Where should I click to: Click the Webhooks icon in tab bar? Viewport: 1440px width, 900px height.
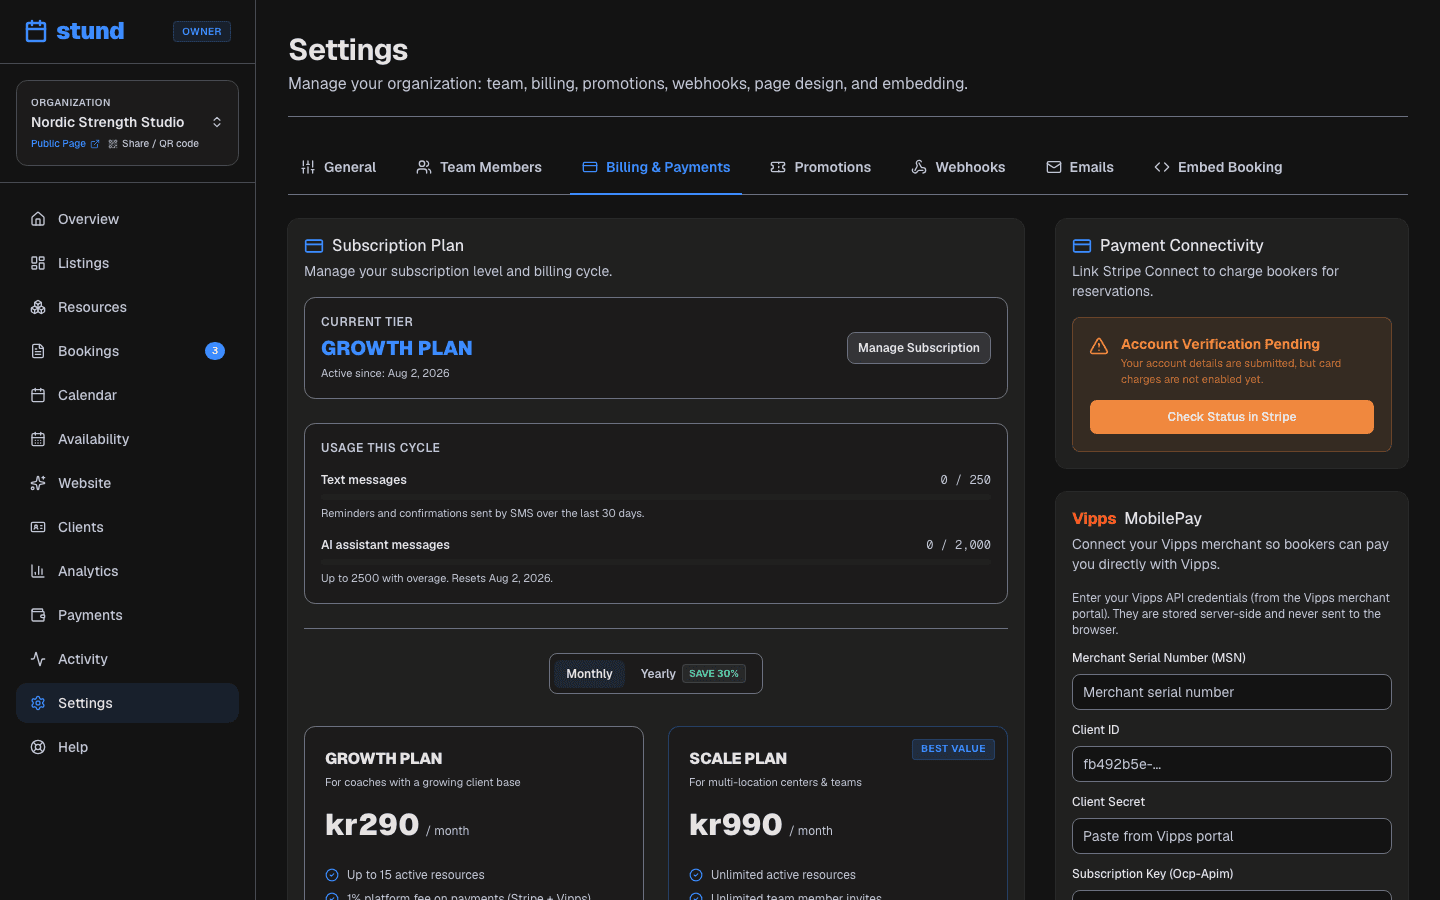[919, 167]
